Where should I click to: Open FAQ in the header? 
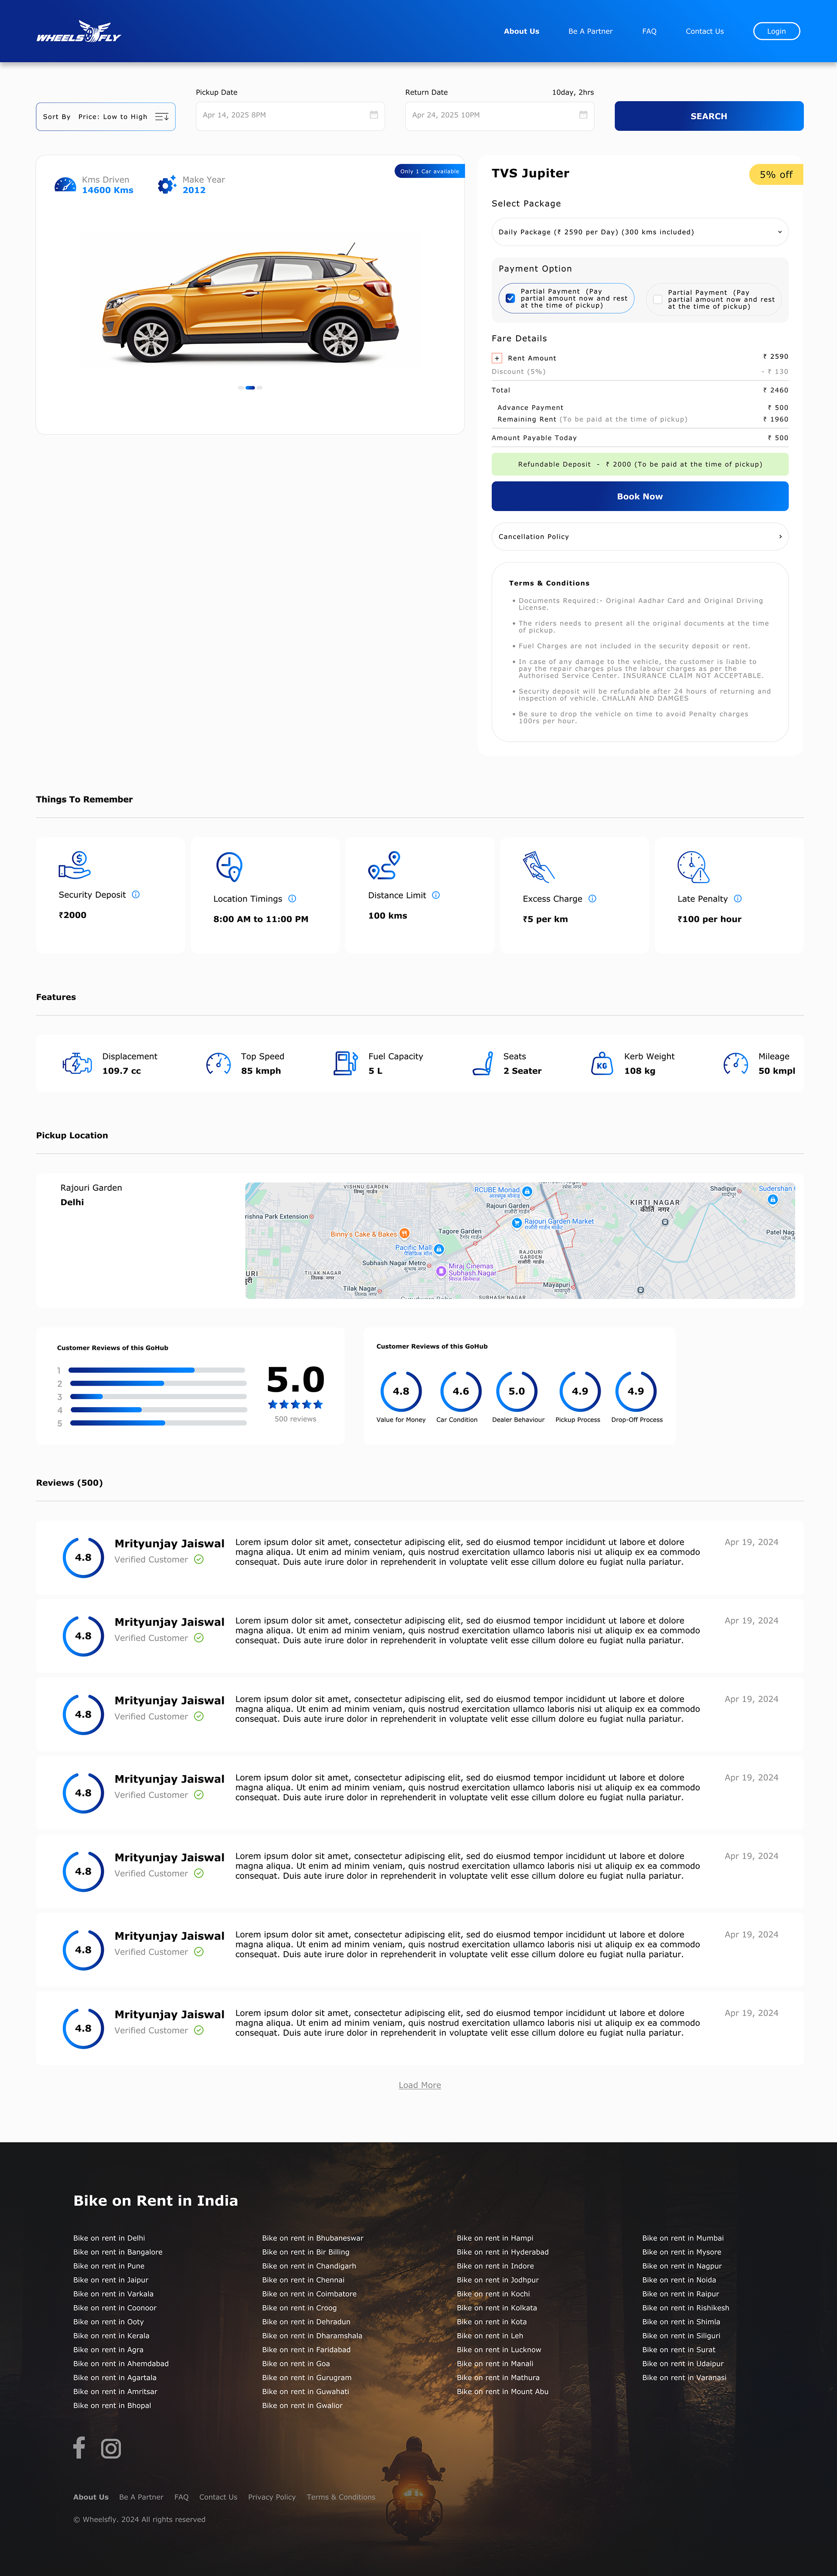649,31
